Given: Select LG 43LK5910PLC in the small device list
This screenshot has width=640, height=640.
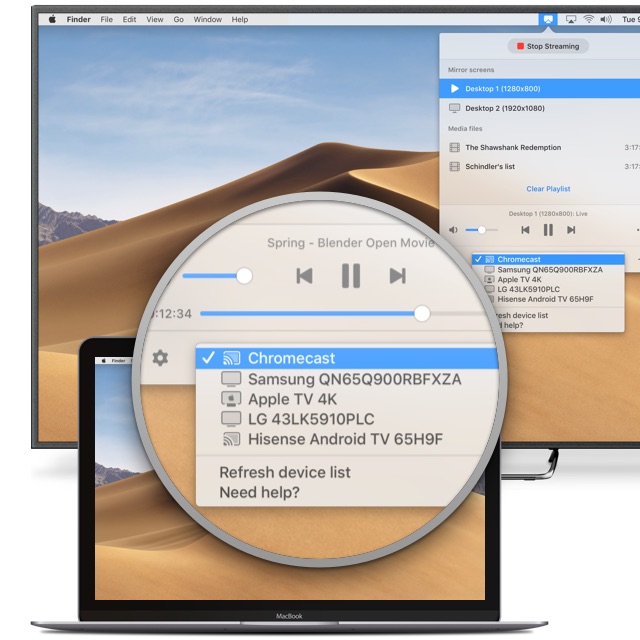Looking at the screenshot, I should click(x=548, y=289).
